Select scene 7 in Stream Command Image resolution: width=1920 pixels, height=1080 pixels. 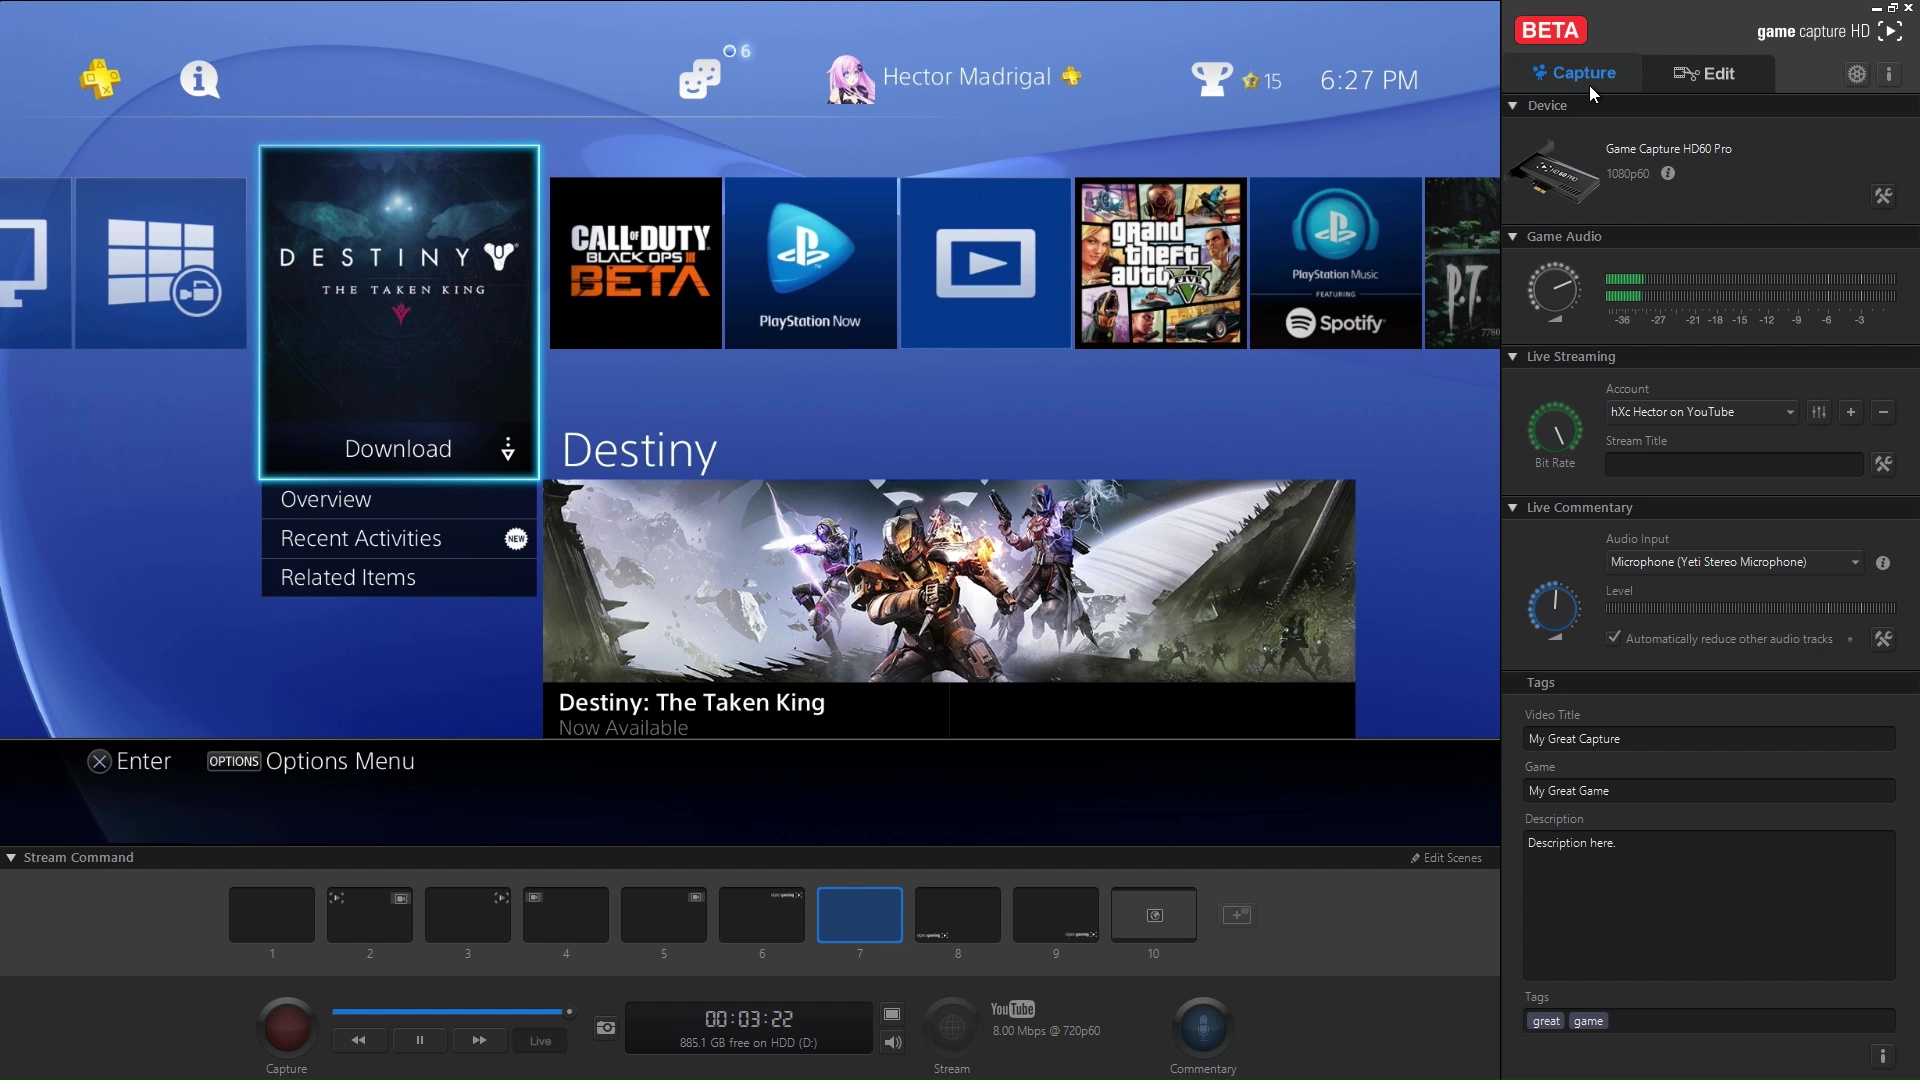click(x=860, y=914)
